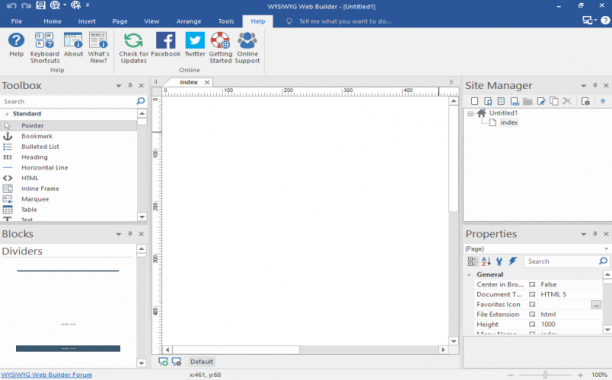Toggle the Document Type property marker
Screen dimensions: 612x380
click(x=532, y=294)
